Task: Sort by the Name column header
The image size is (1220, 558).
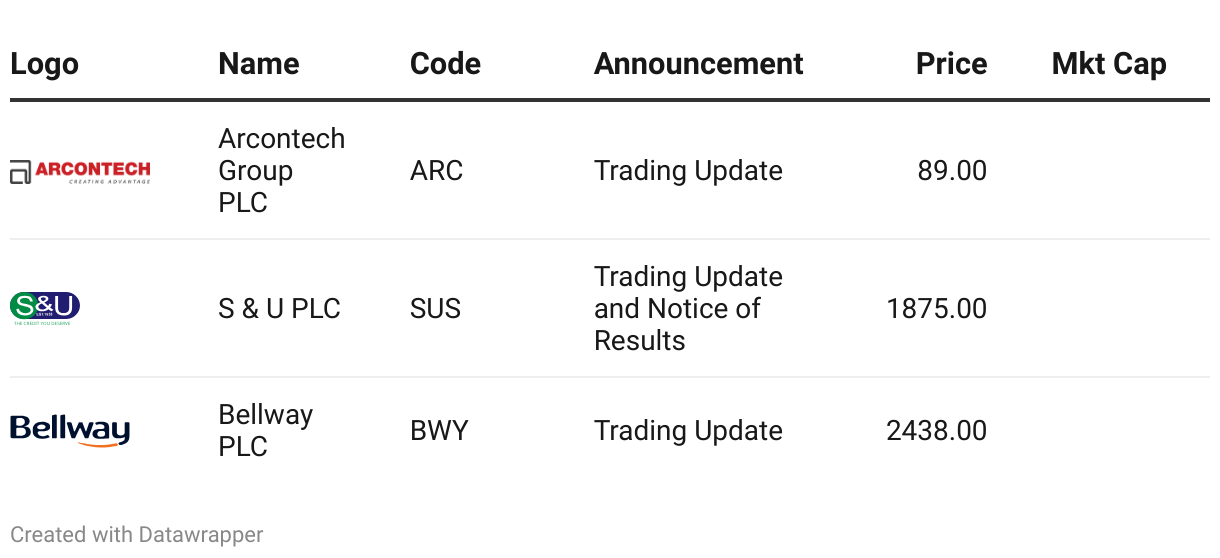Action: 259,64
